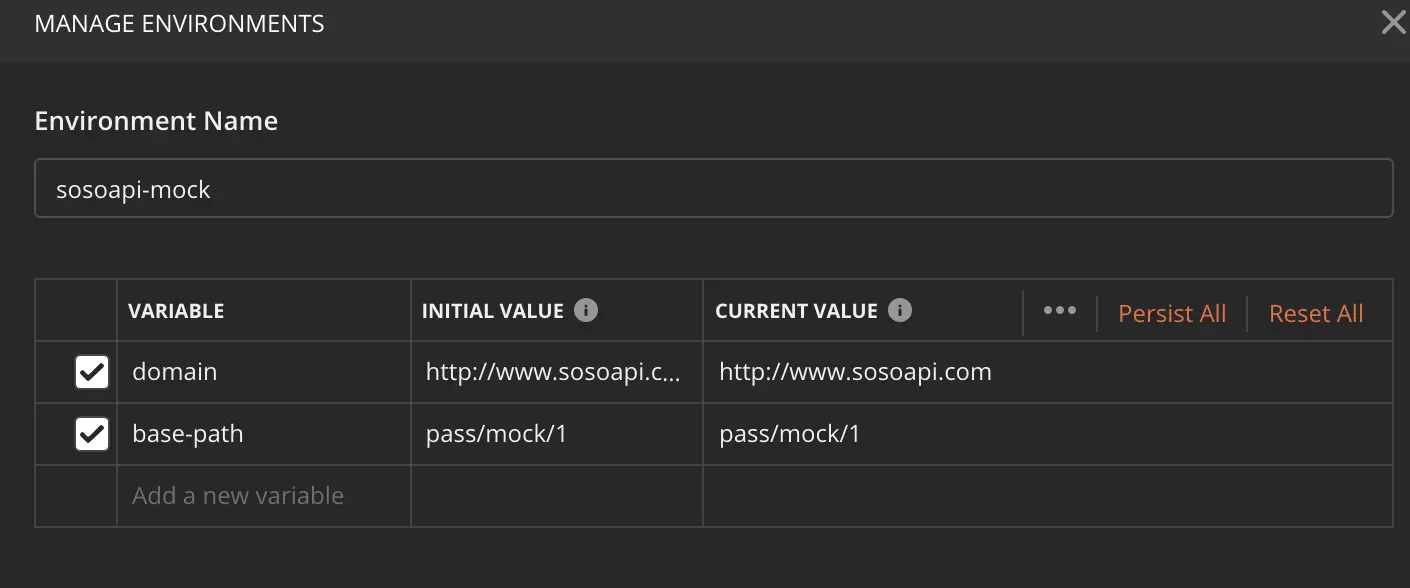Click the Current Value info icon

coord(900,311)
